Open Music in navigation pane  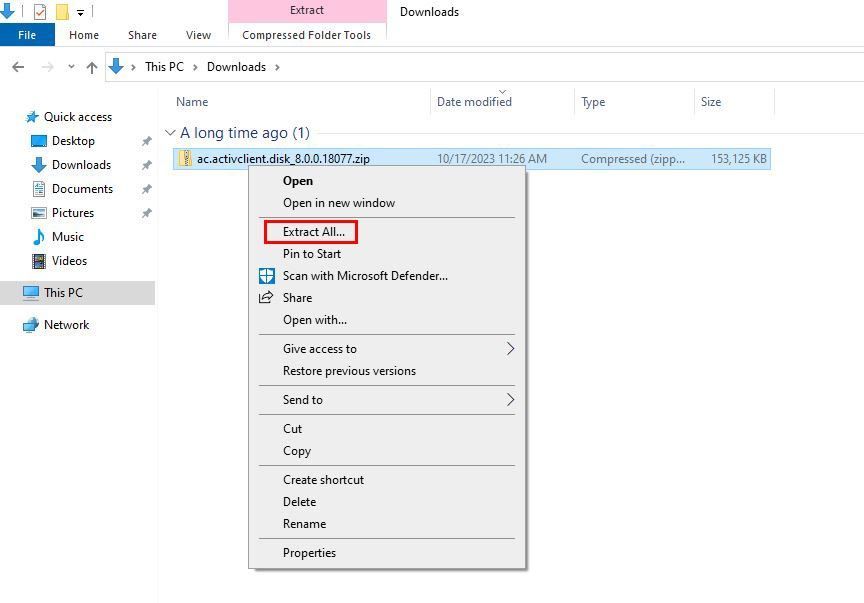pyautogui.click(x=68, y=237)
